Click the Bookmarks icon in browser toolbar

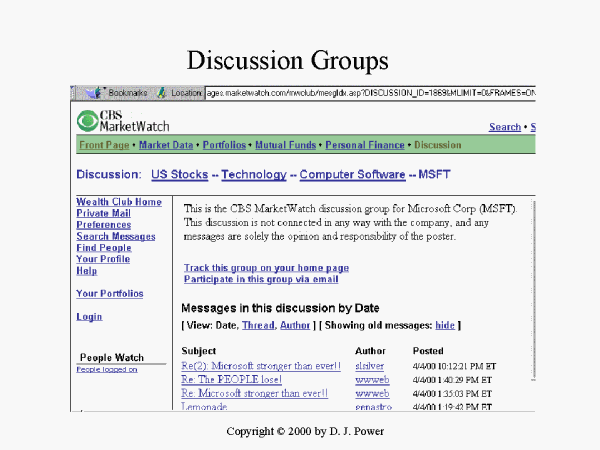pos(94,93)
